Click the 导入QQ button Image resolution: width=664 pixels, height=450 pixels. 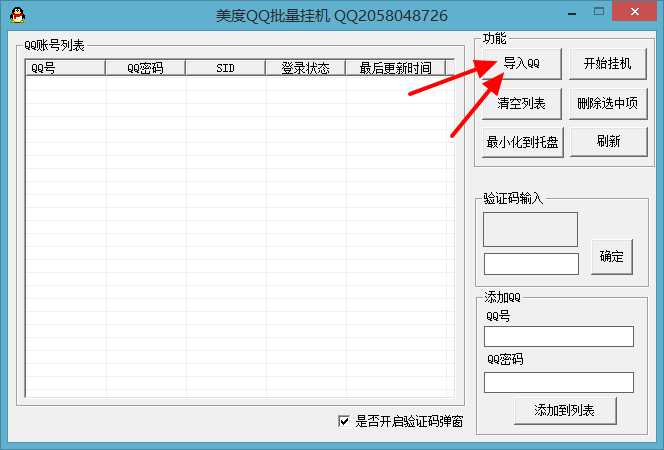point(522,63)
